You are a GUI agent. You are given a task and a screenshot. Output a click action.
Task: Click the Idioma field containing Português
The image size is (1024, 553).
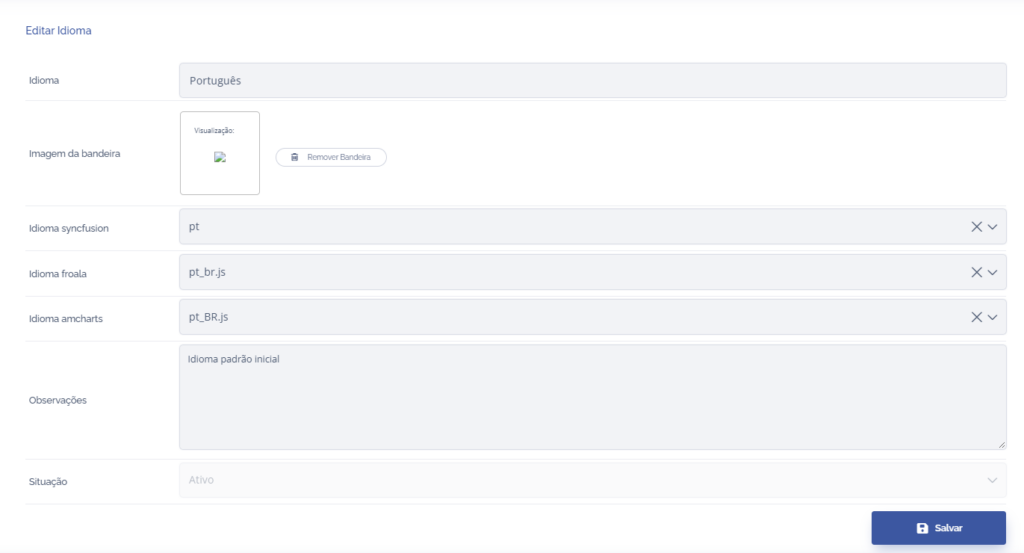coord(592,80)
